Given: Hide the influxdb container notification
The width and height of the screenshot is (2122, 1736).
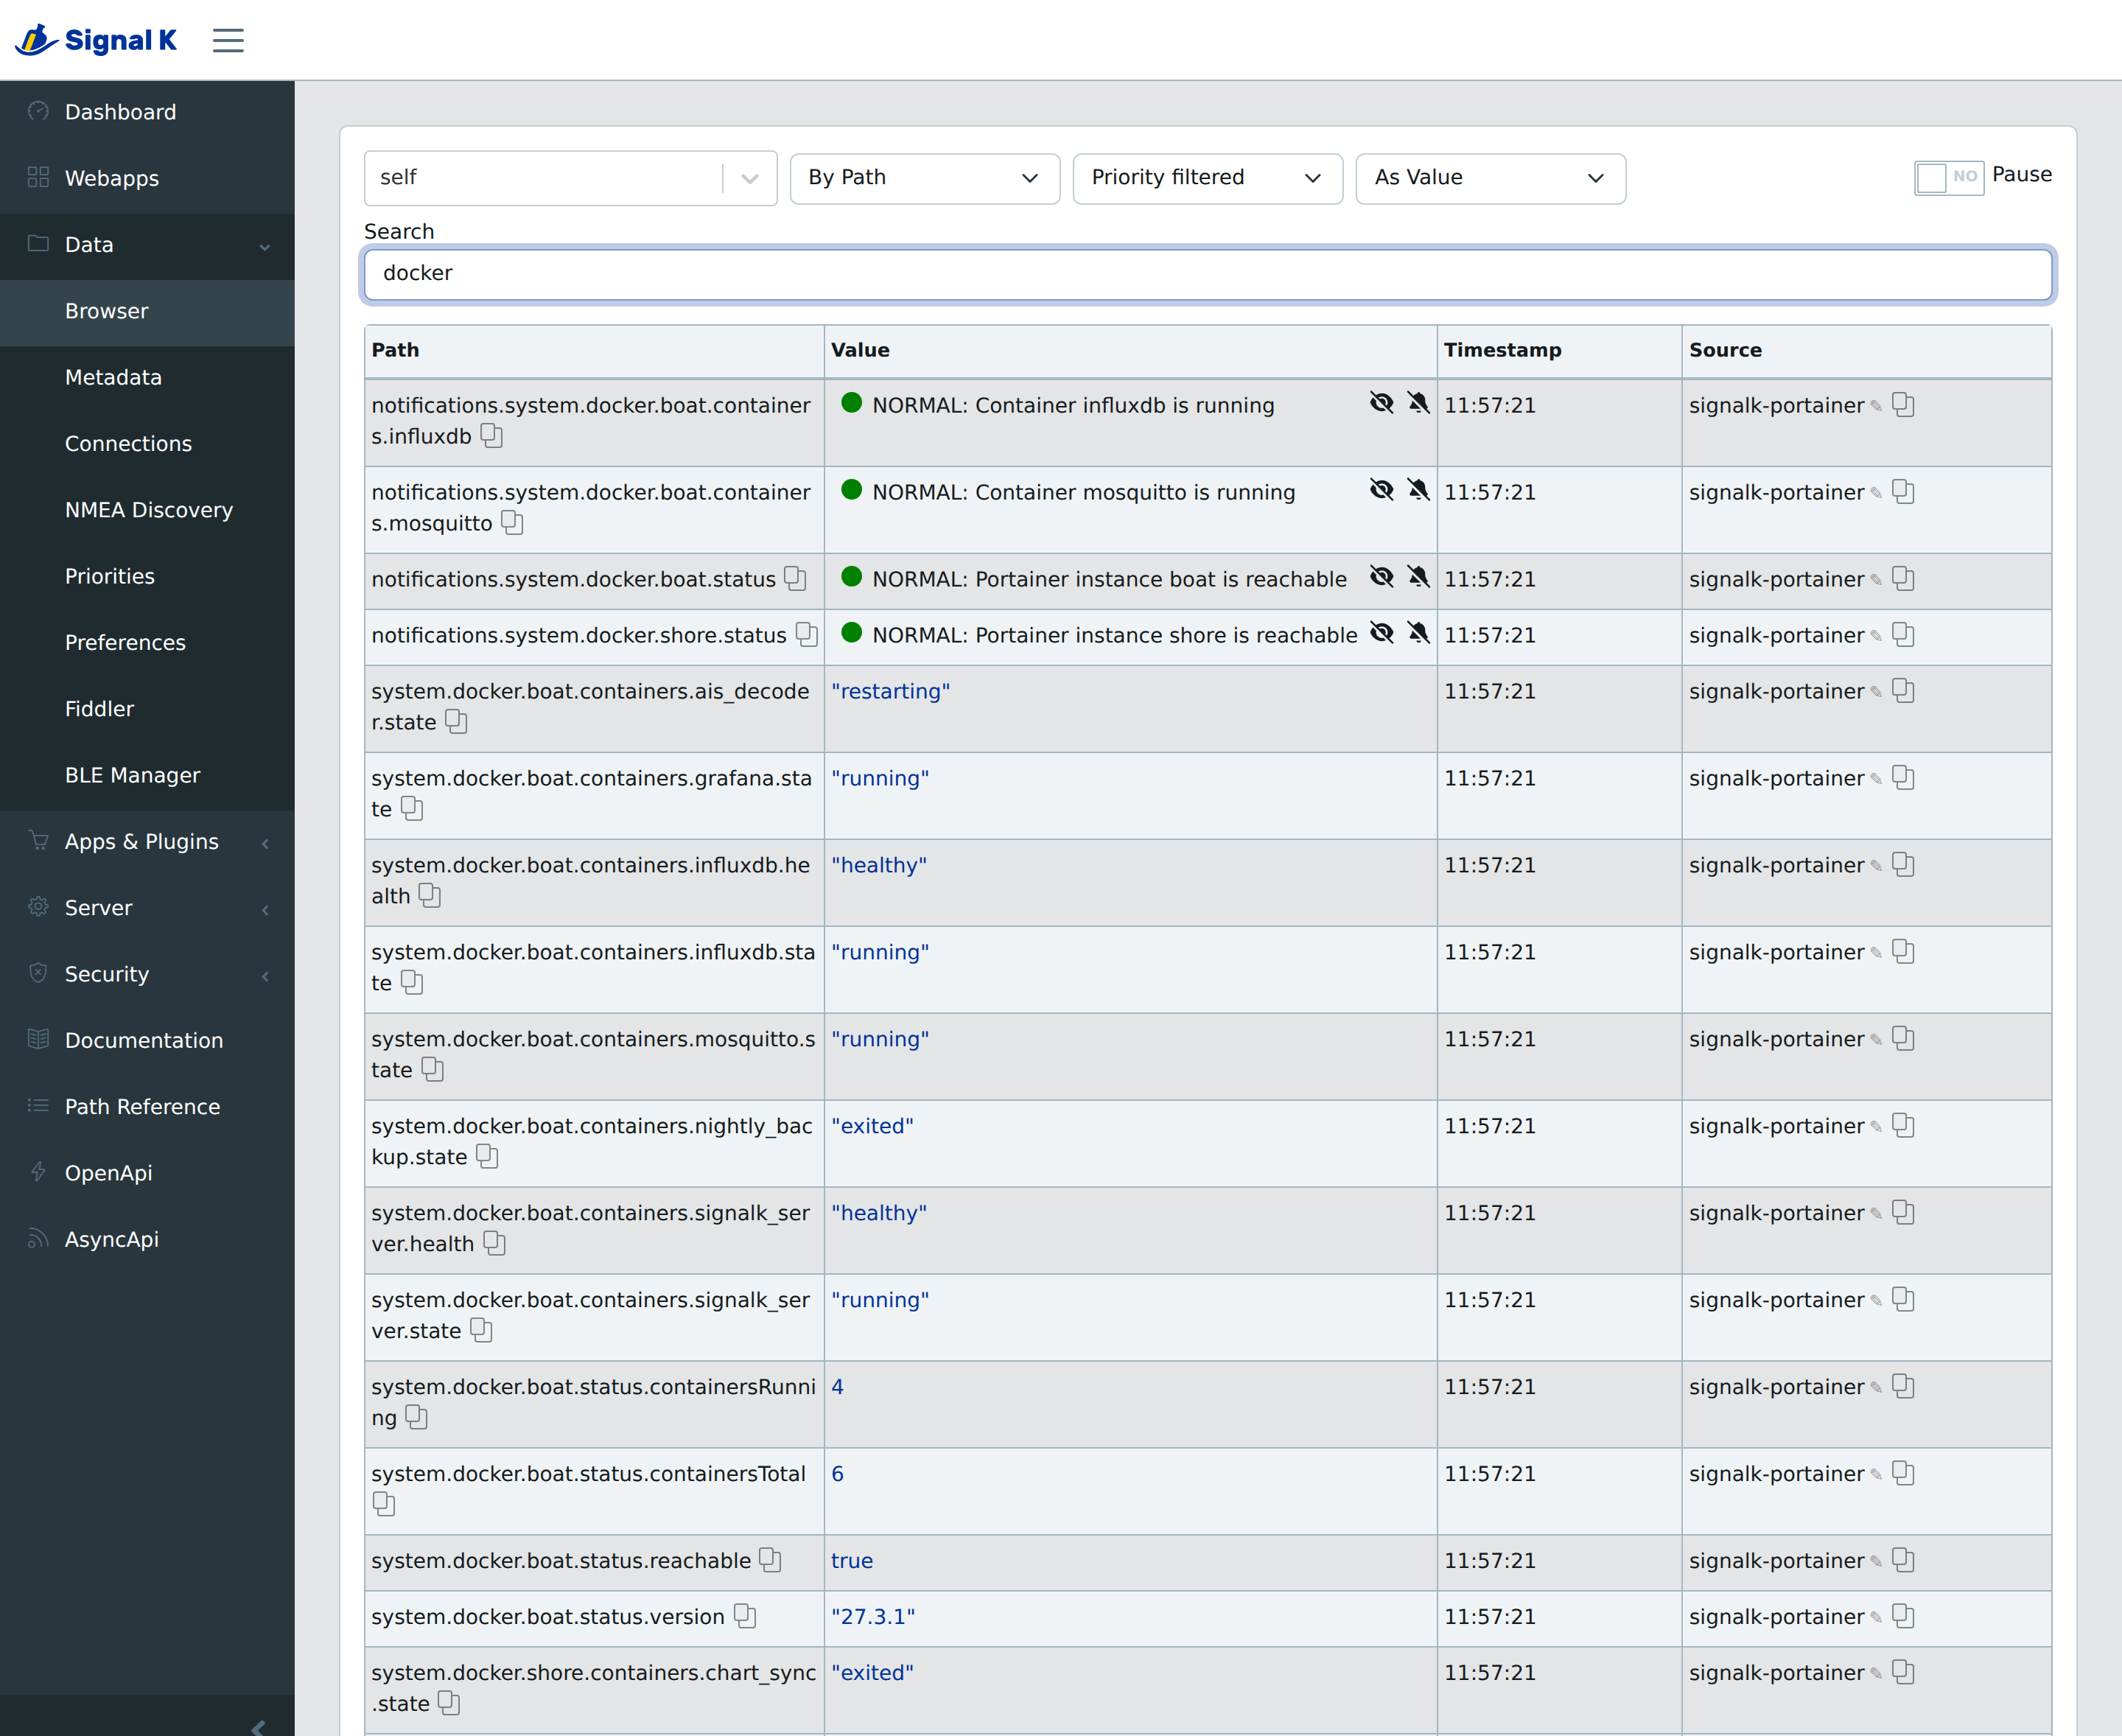Looking at the screenshot, I should click(1382, 403).
